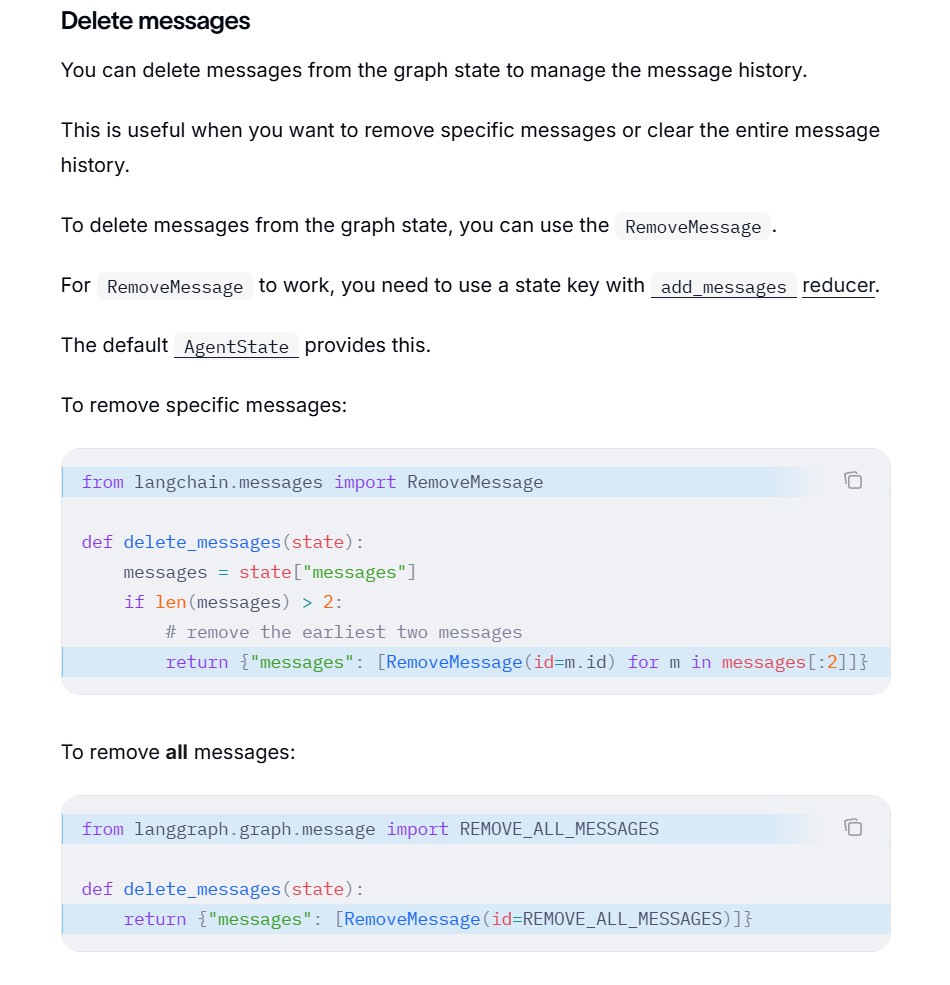Click the bold word 'all' in the text
Screen dimensions: 950x985
(177, 752)
